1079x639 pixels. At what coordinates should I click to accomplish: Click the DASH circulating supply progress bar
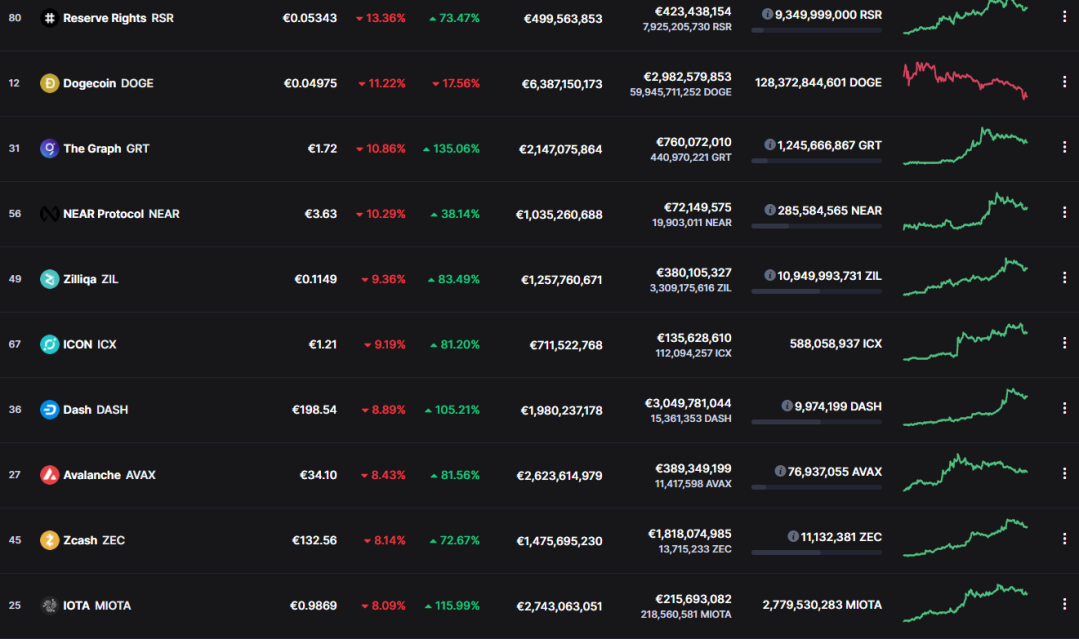click(x=816, y=422)
